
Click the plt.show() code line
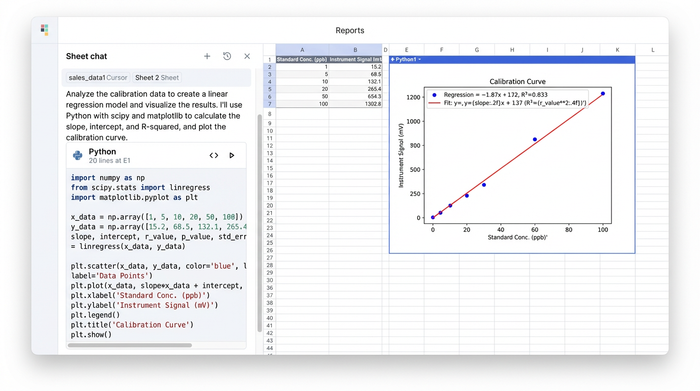pos(91,335)
